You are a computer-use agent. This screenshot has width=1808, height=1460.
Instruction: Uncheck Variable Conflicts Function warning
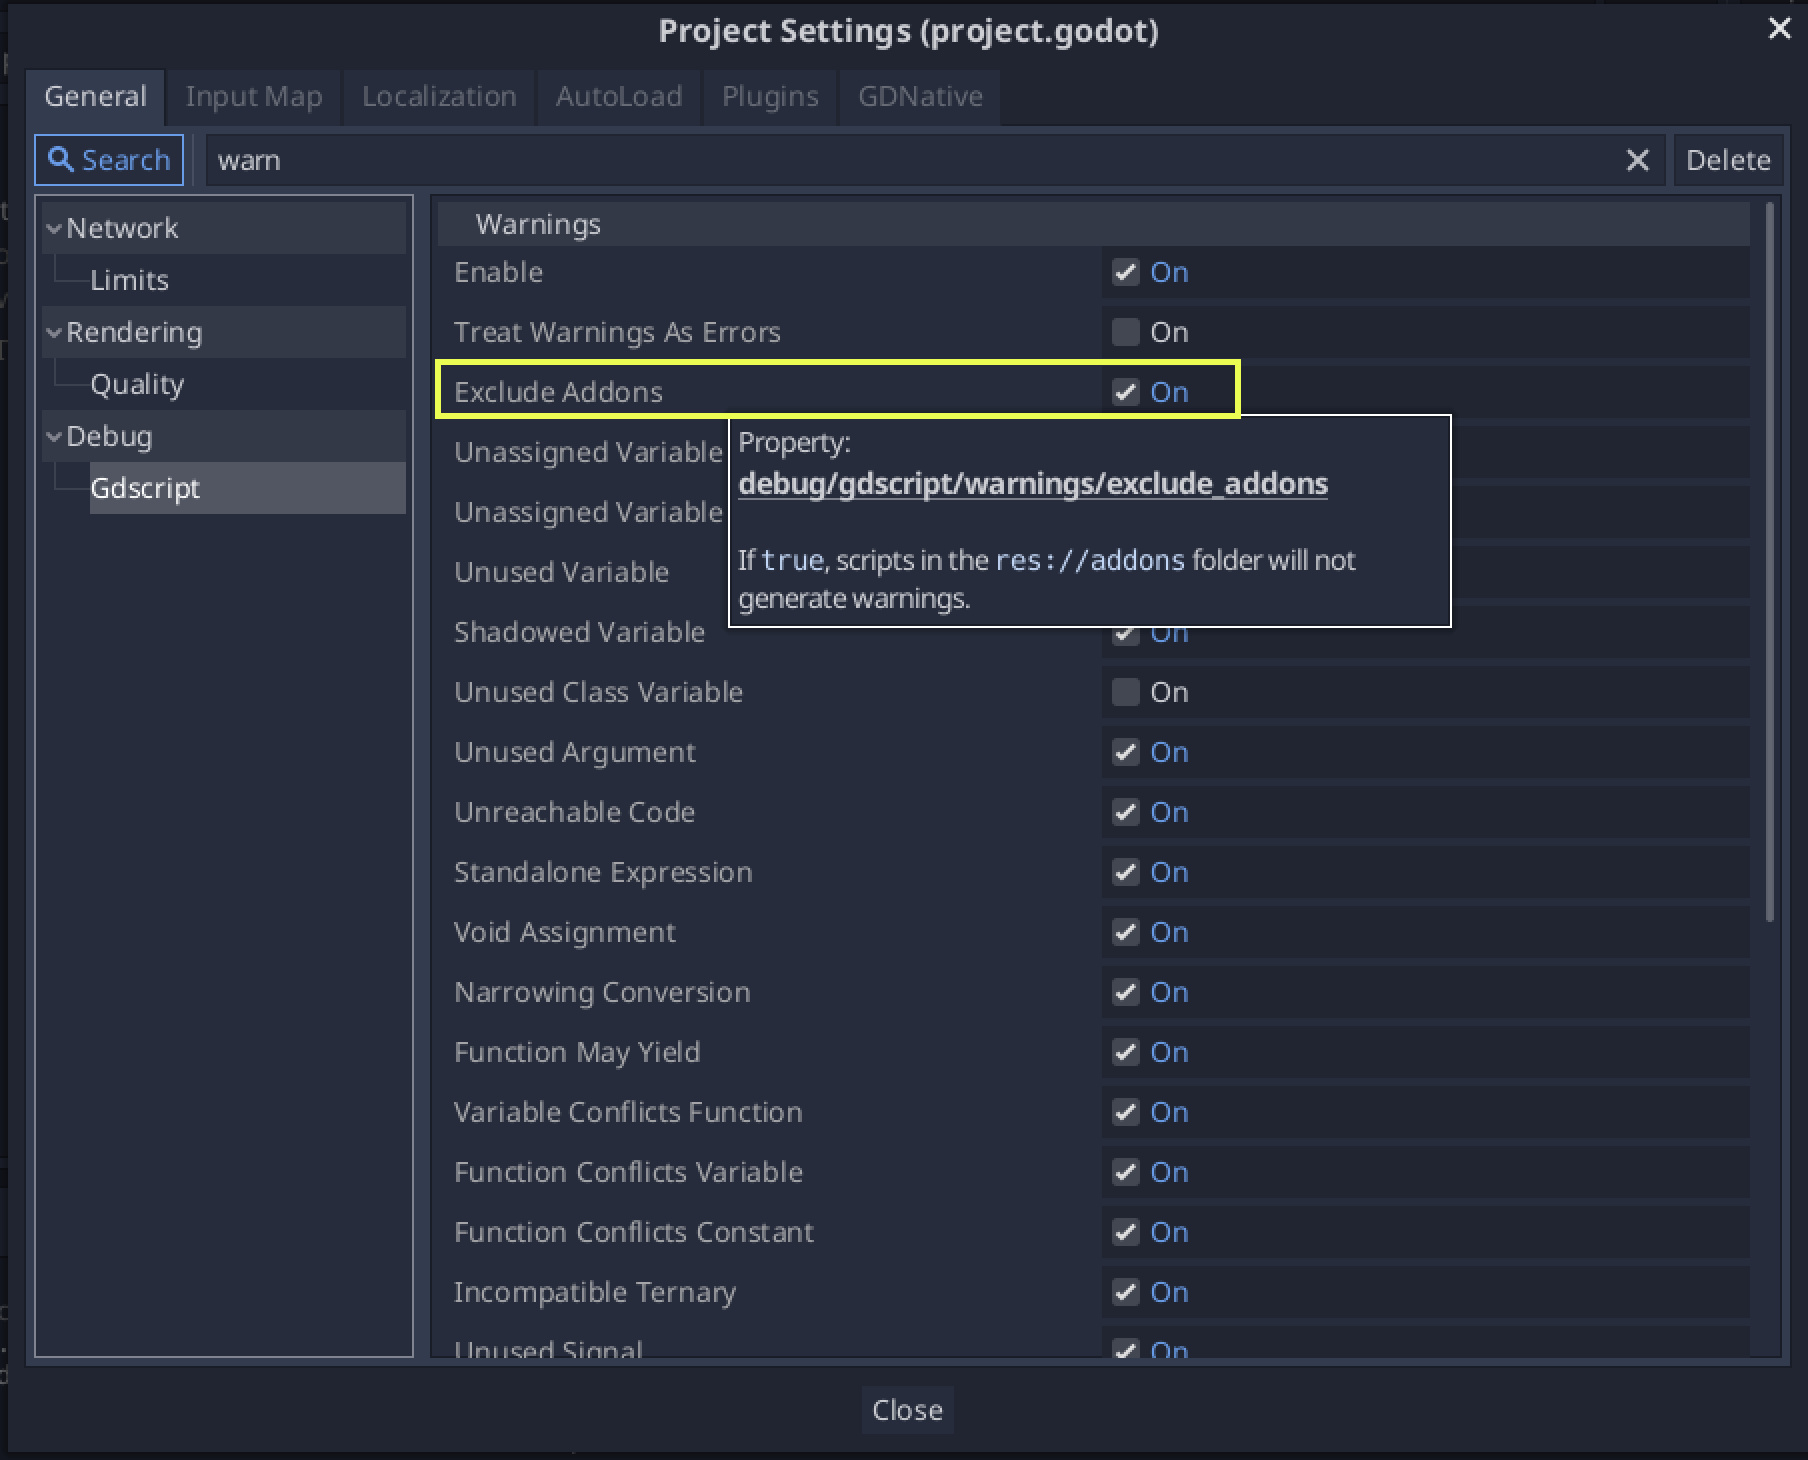(x=1126, y=1112)
